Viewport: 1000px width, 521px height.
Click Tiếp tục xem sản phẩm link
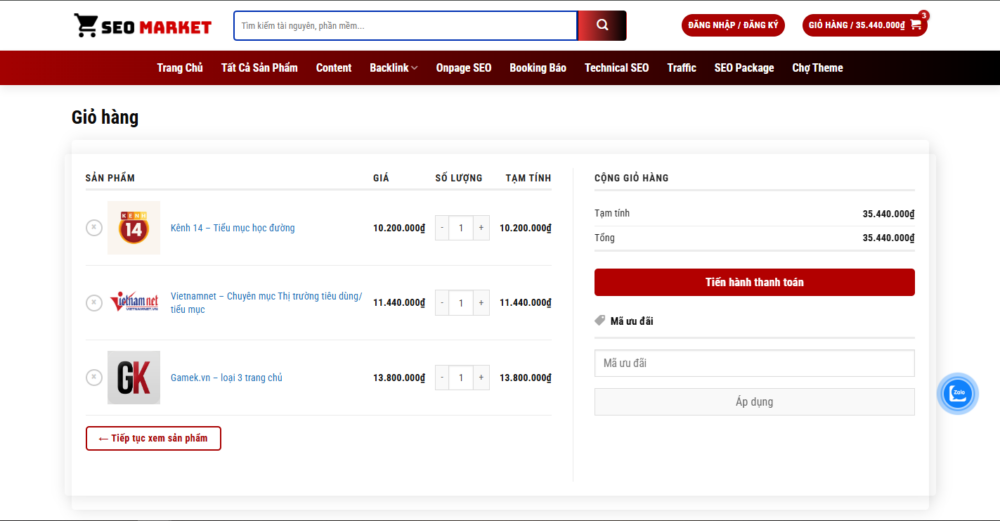pyautogui.click(x=153, y=438)
